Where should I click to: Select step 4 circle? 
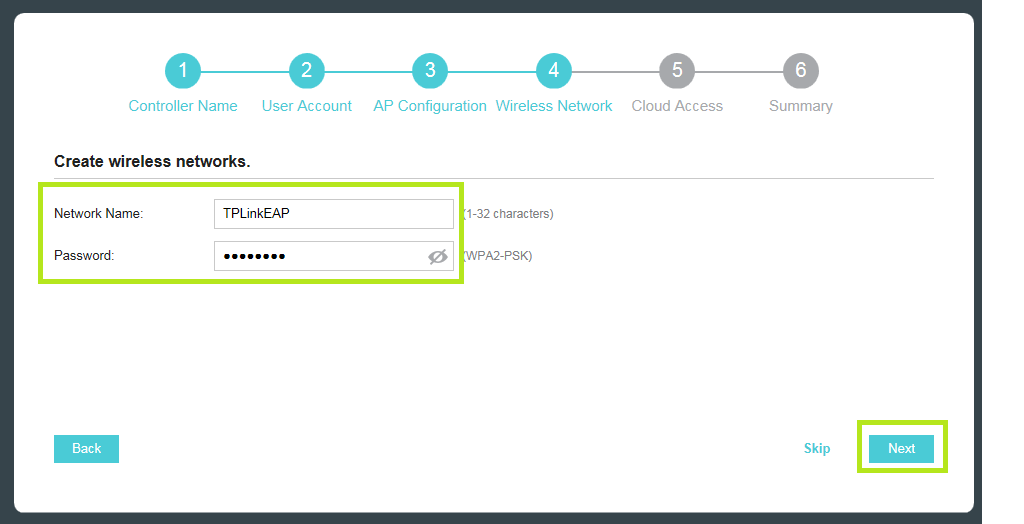pos(554,71)
